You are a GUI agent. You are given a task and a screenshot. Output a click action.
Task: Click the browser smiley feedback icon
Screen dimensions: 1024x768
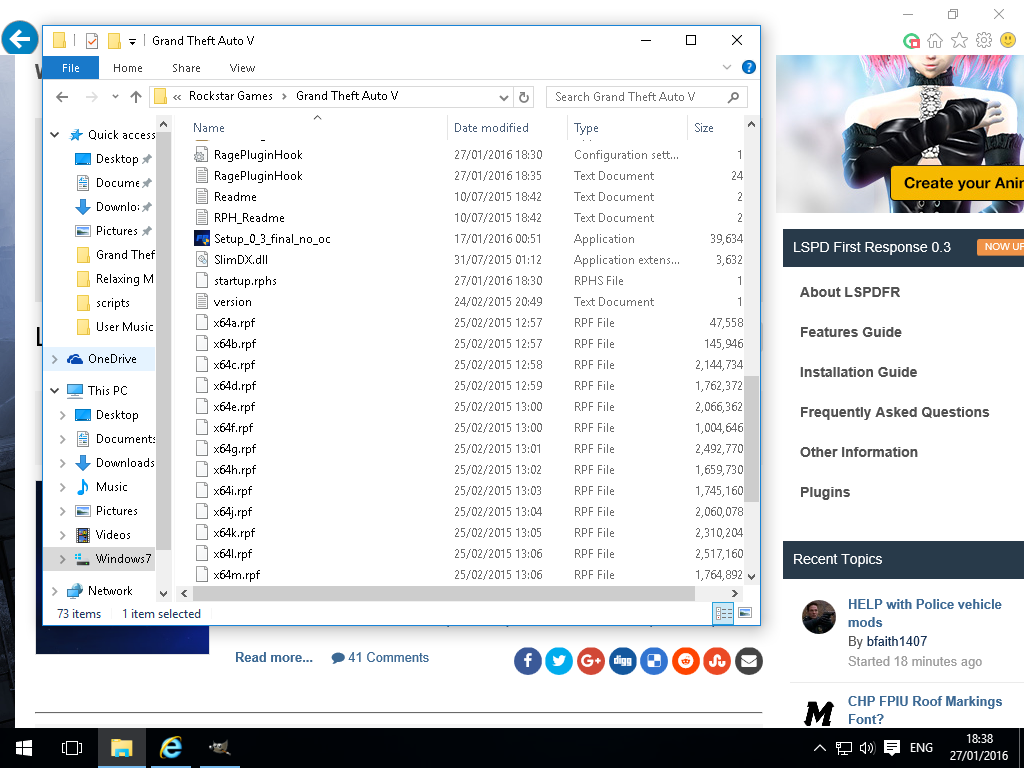(x=1008, y=40)
